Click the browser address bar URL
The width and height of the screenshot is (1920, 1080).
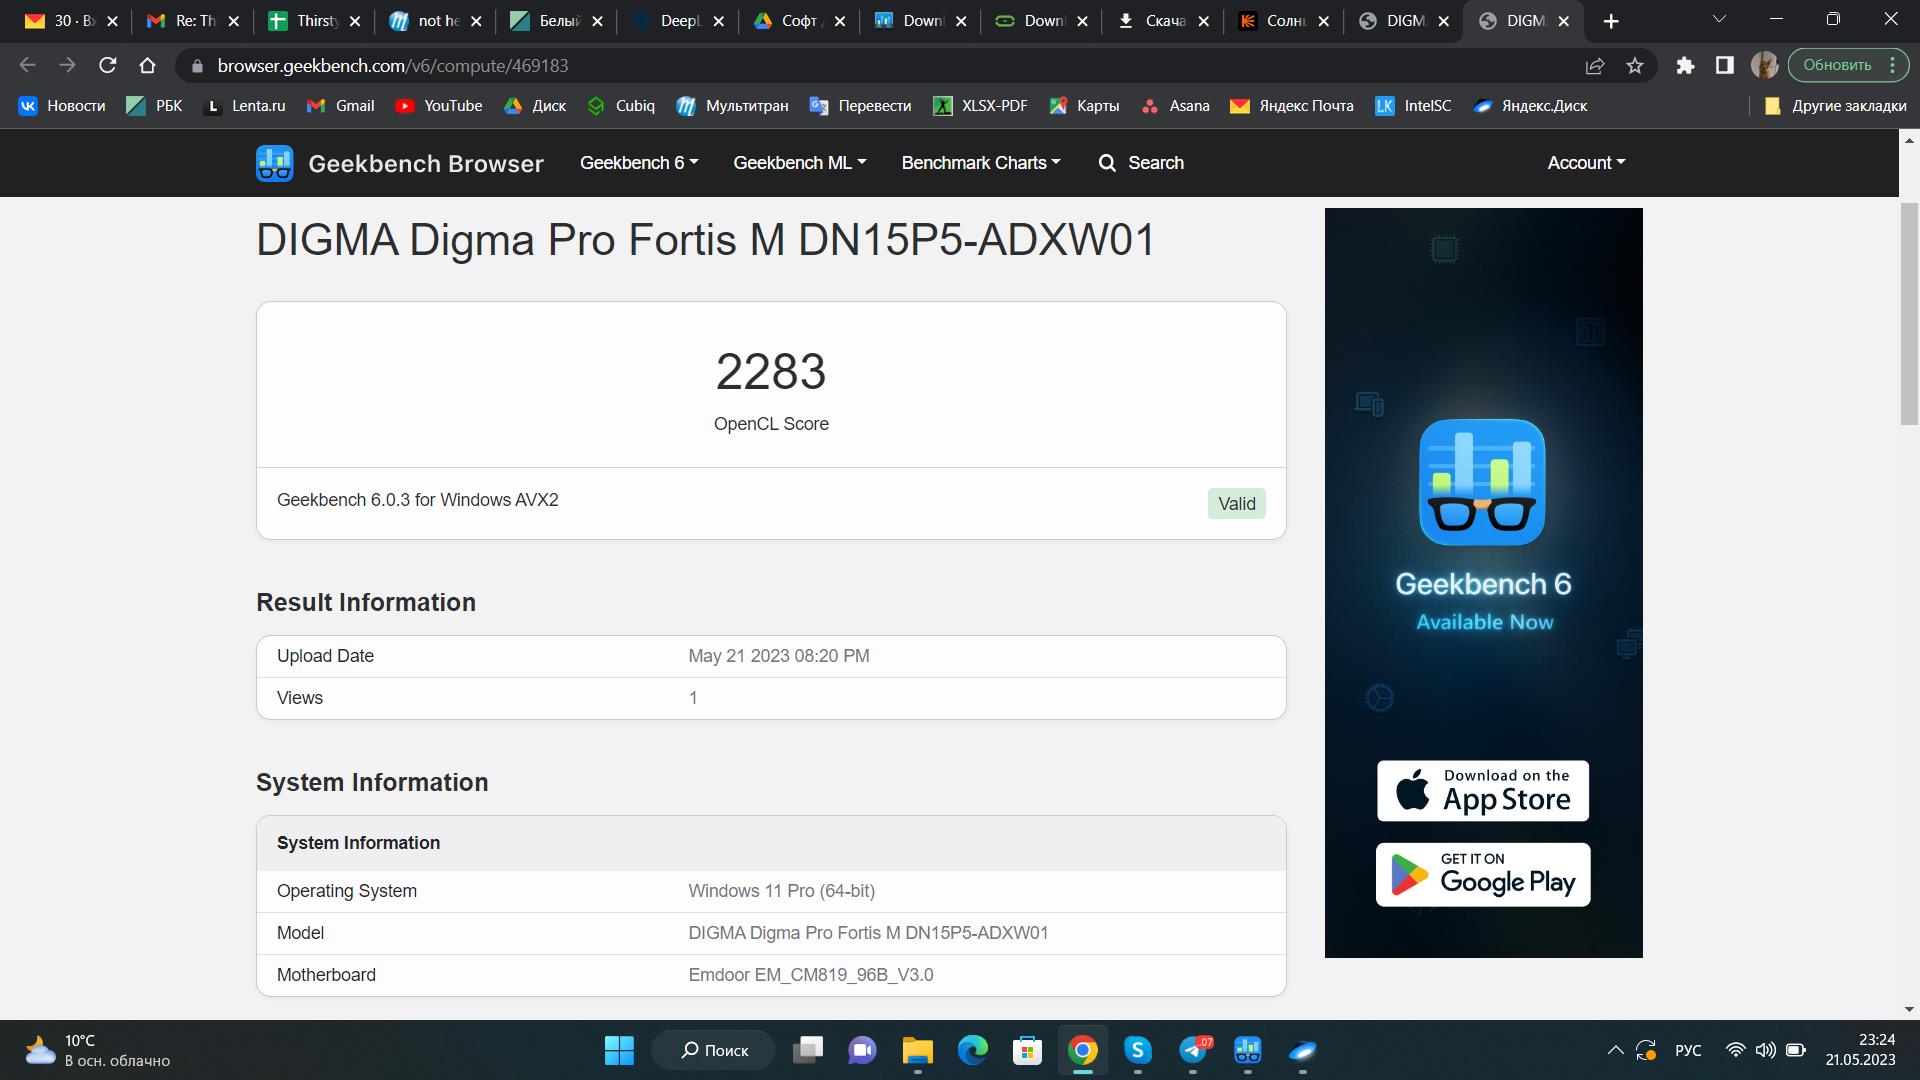click(393, 66)
